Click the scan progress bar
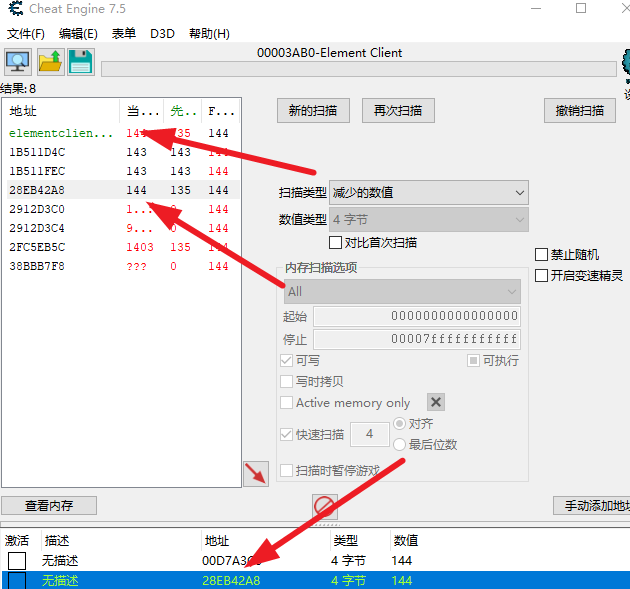Viewport: 630px width, 589px height. pyautogui.click(x=359, y=69)
